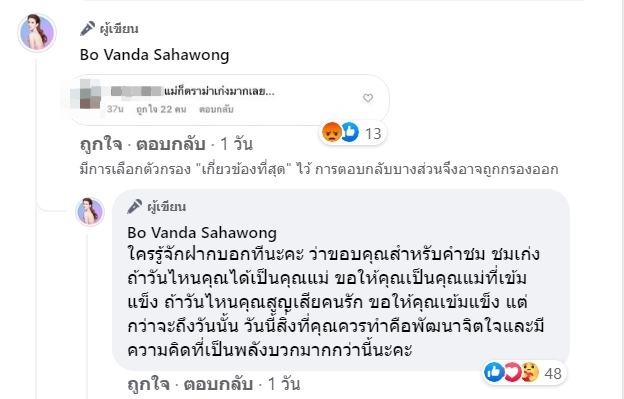Like the reply comment via ถูกใจ
This screenshot has width=624, height=399.
148,384
